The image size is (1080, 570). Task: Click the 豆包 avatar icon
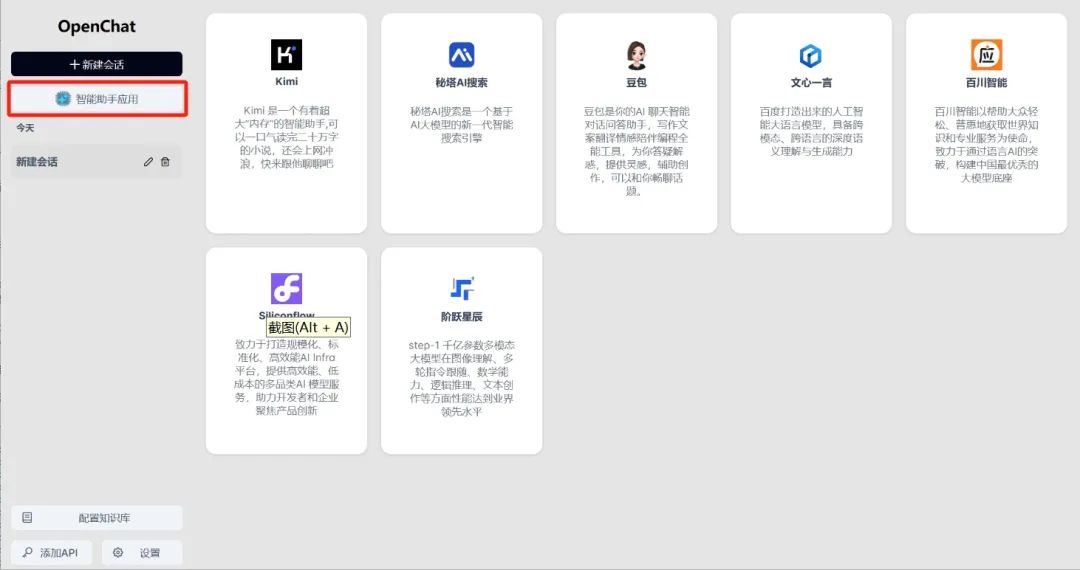(636, 54)
